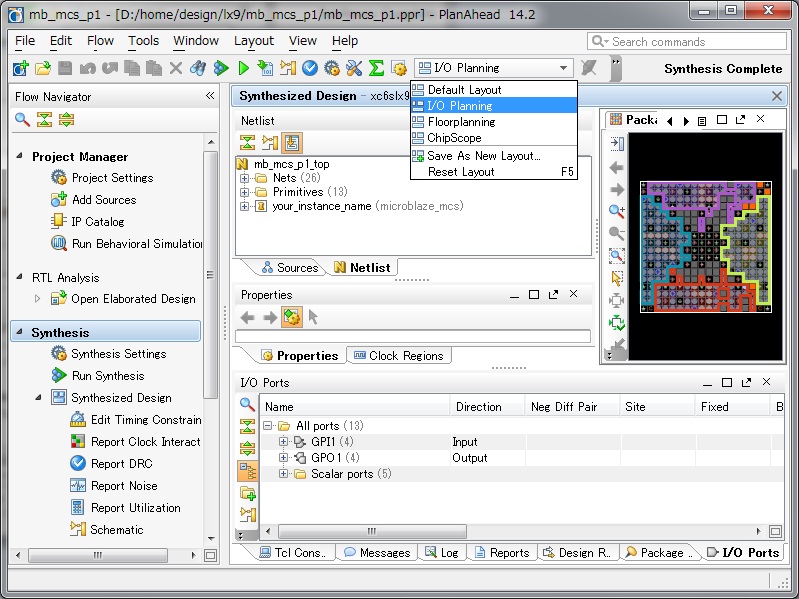This screenshot has width=799, height=599.
Task: Toggle group by interface button in I/O Ports
Action: point(248,471)
